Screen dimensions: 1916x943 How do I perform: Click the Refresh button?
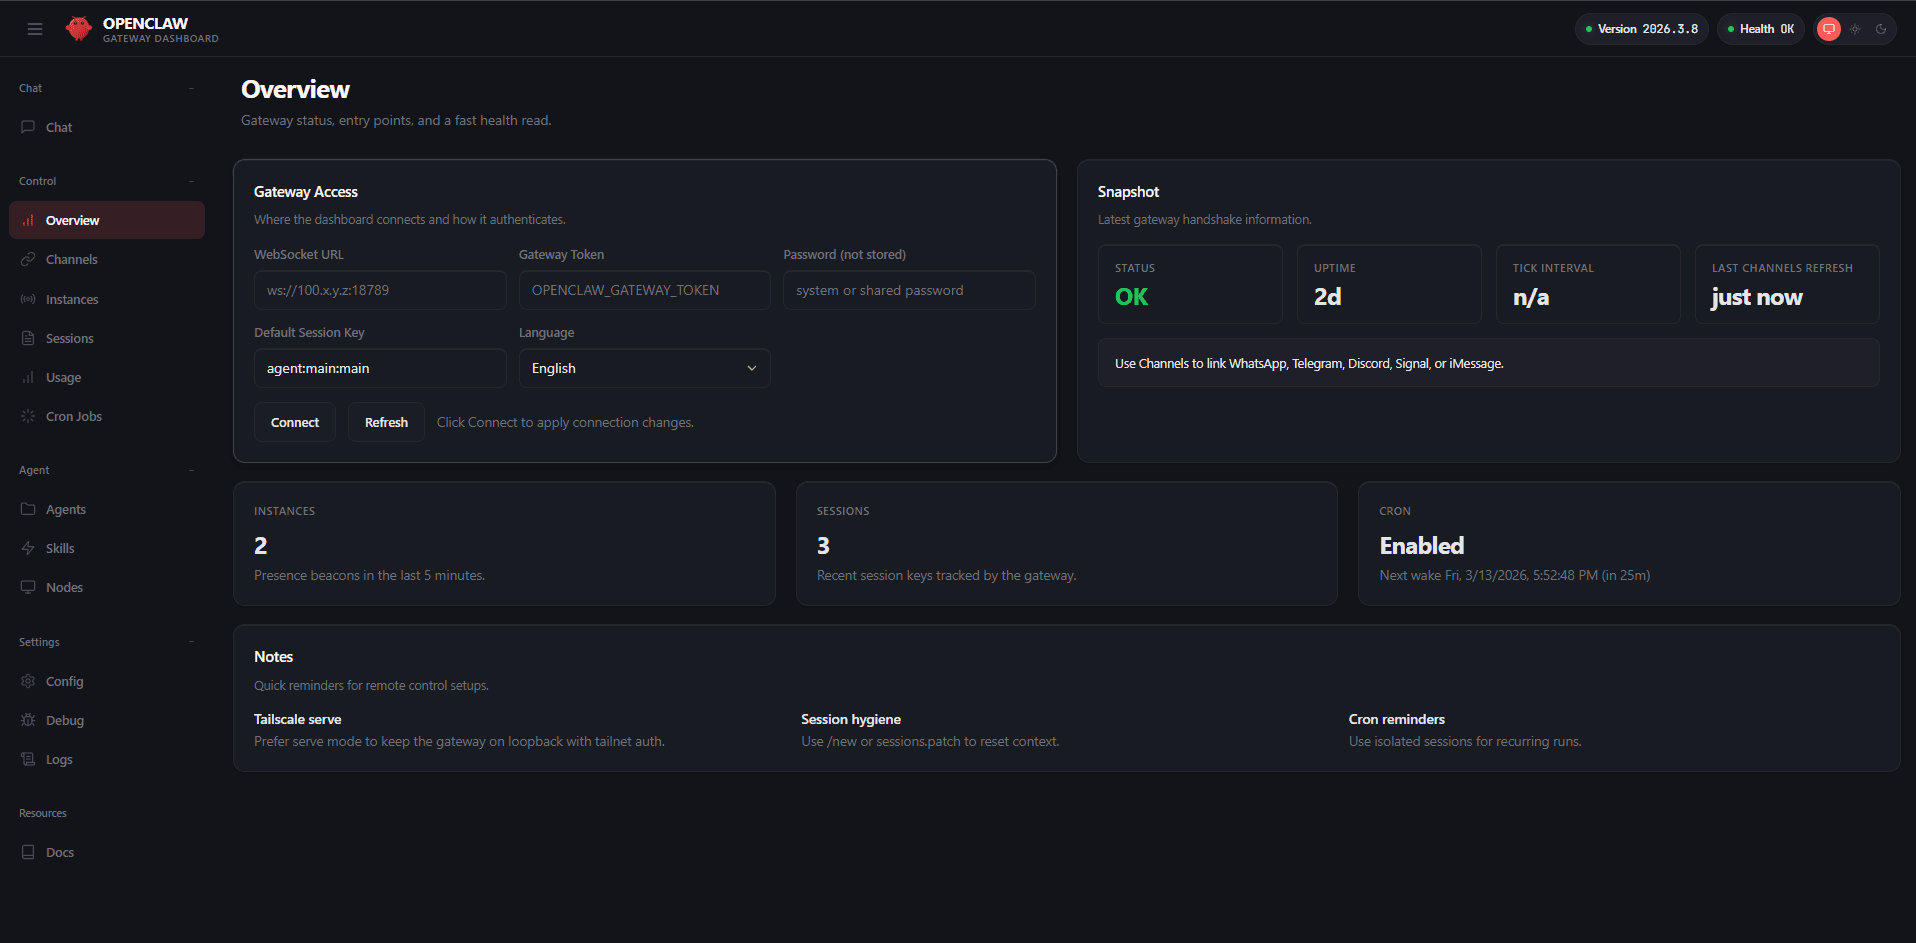coord(386,422)
